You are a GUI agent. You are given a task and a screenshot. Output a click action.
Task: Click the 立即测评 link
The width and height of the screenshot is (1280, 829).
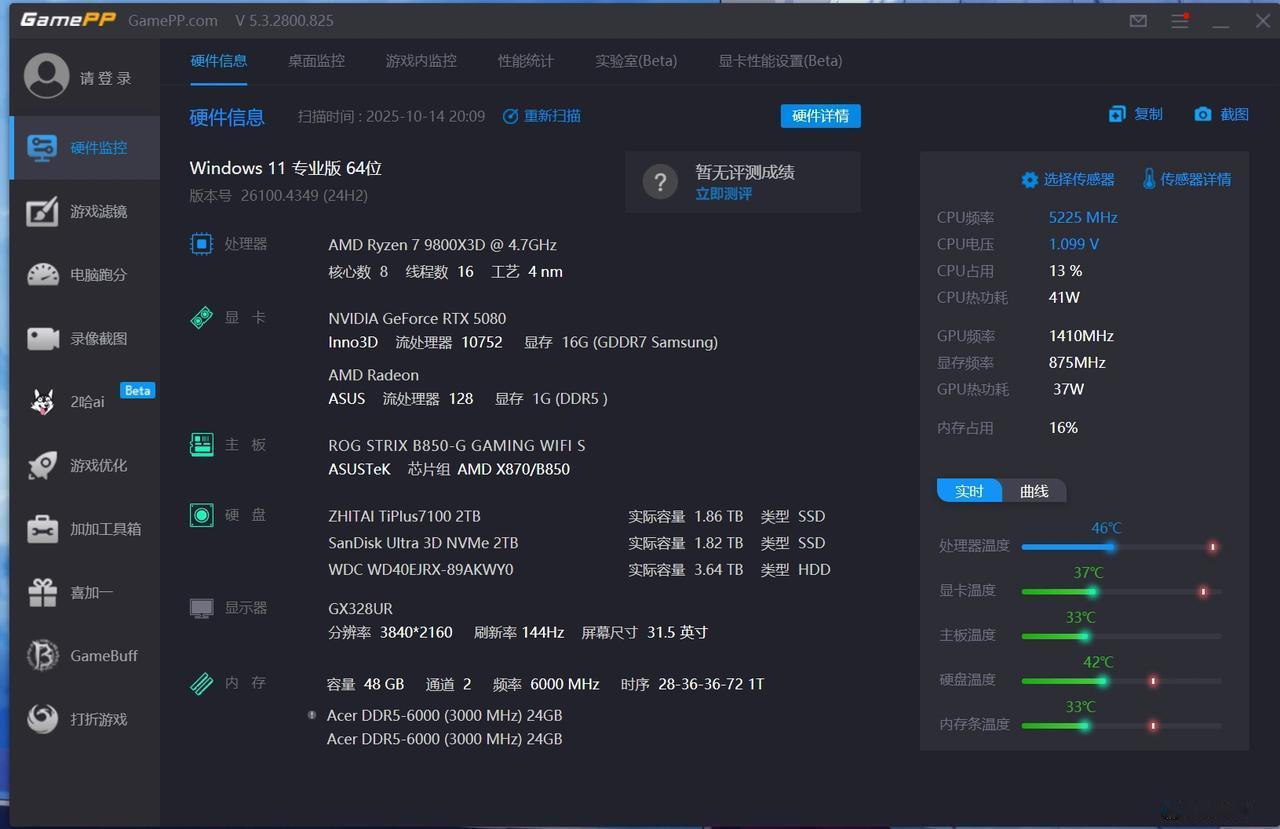pyautogui.click(x=724, y=194)
